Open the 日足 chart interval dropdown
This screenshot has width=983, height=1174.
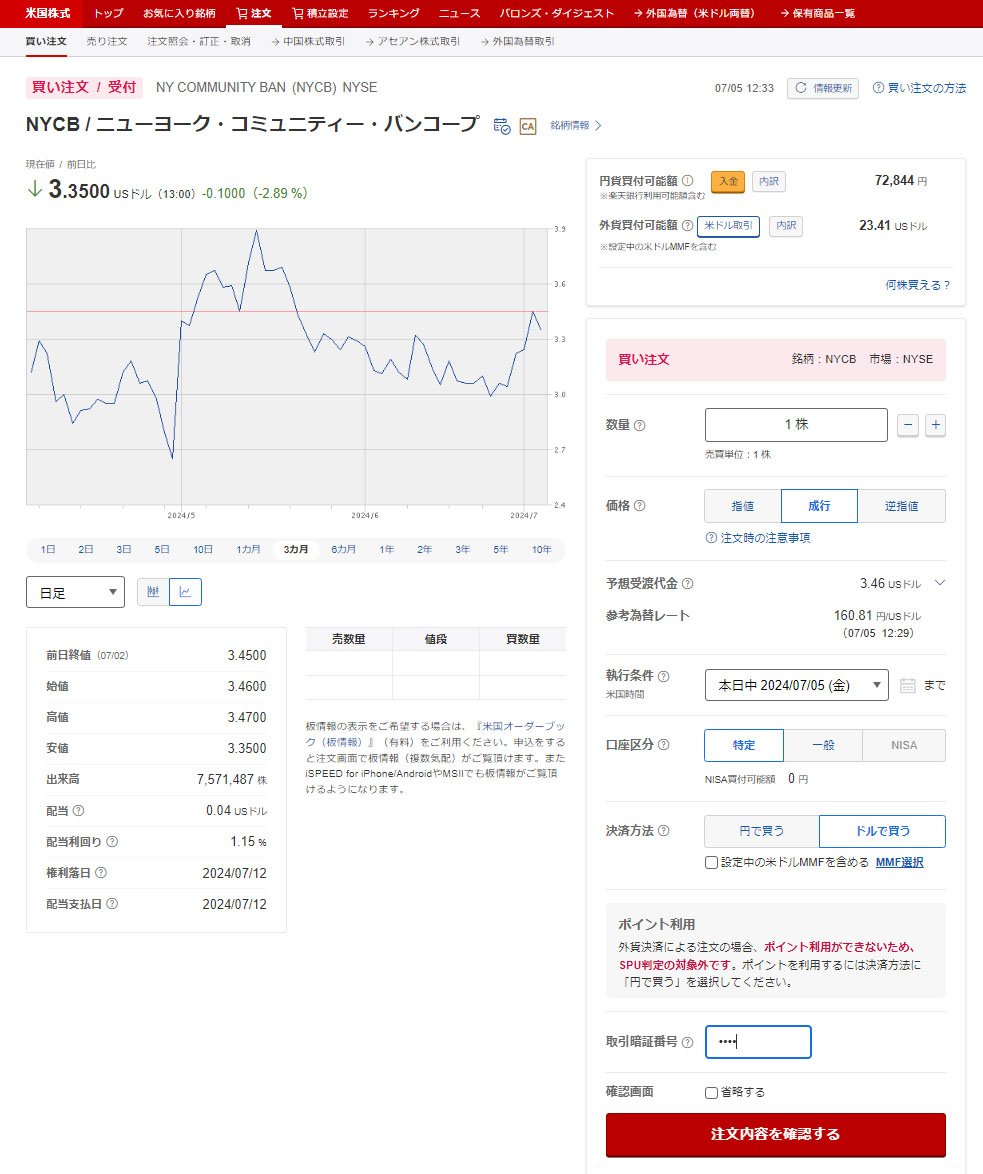click(75, 592)
